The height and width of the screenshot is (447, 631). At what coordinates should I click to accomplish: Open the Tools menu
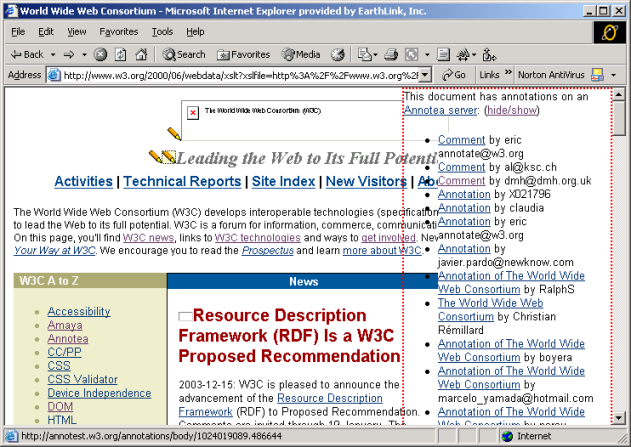pyautogui.click(x=162, y=32)
